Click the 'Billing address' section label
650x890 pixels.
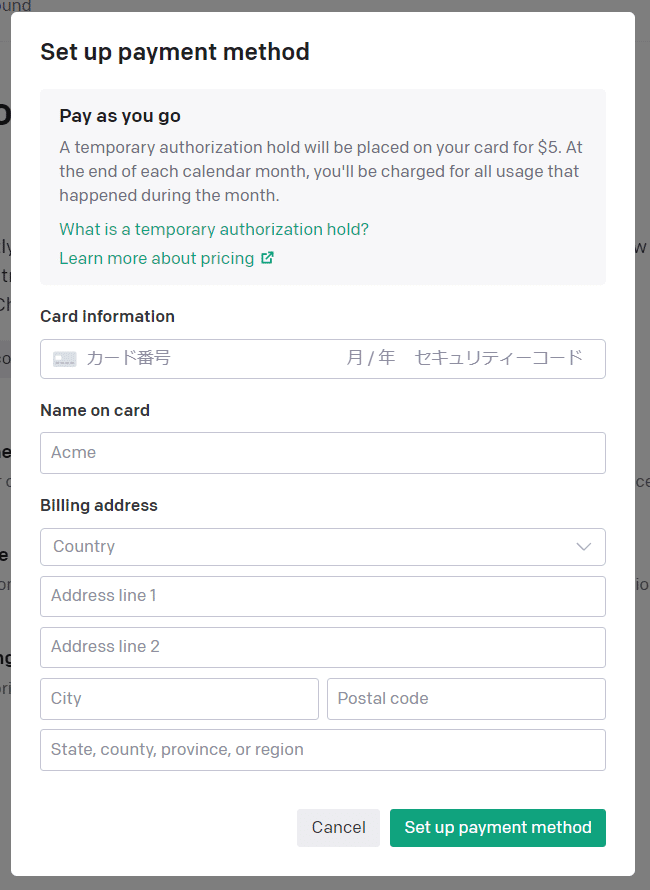click(99, 505)
